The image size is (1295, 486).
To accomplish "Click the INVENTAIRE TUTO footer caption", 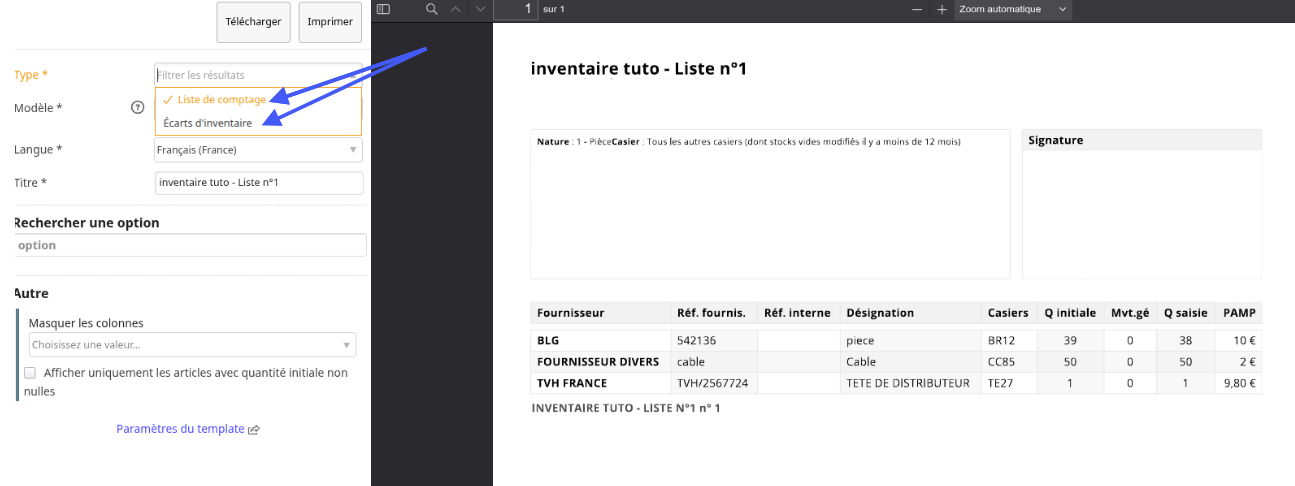I will point(626,408).
